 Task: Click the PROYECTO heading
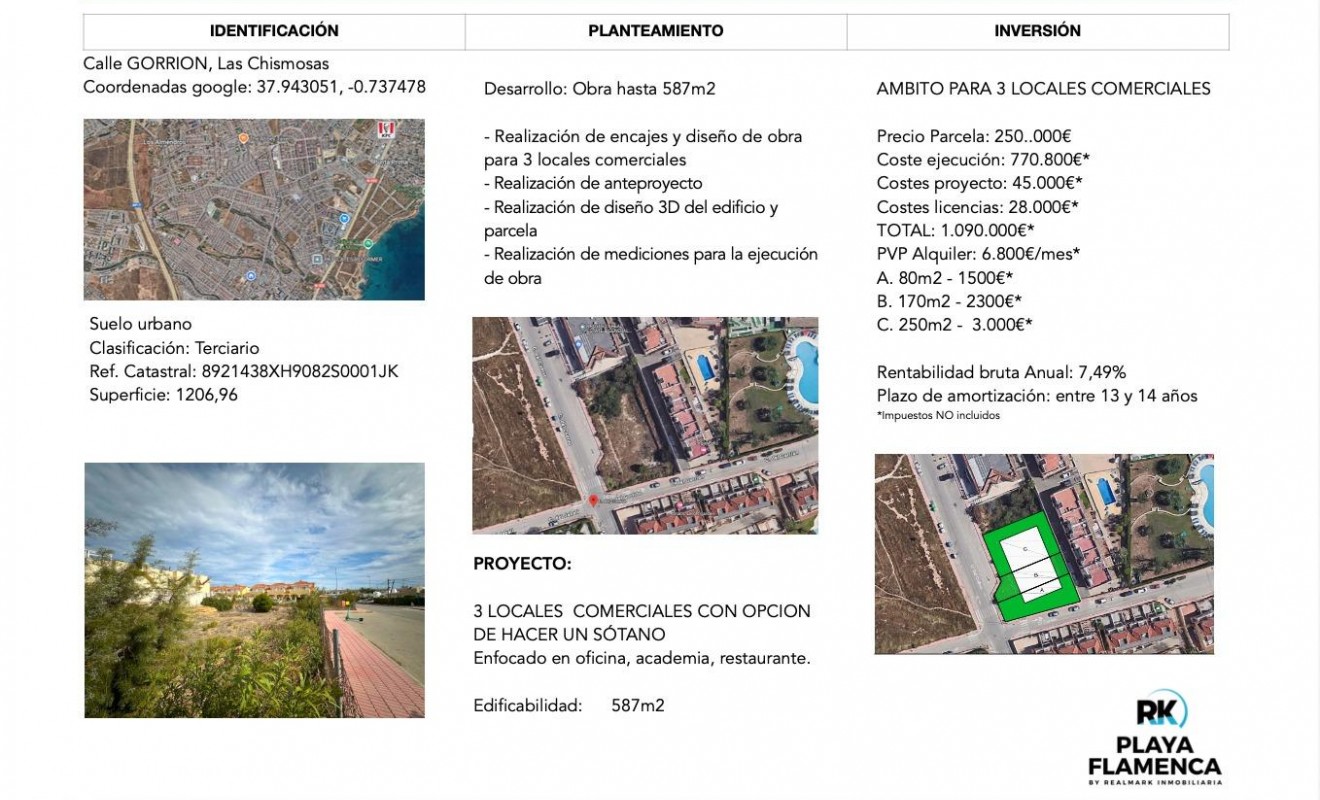pos(521,563)
